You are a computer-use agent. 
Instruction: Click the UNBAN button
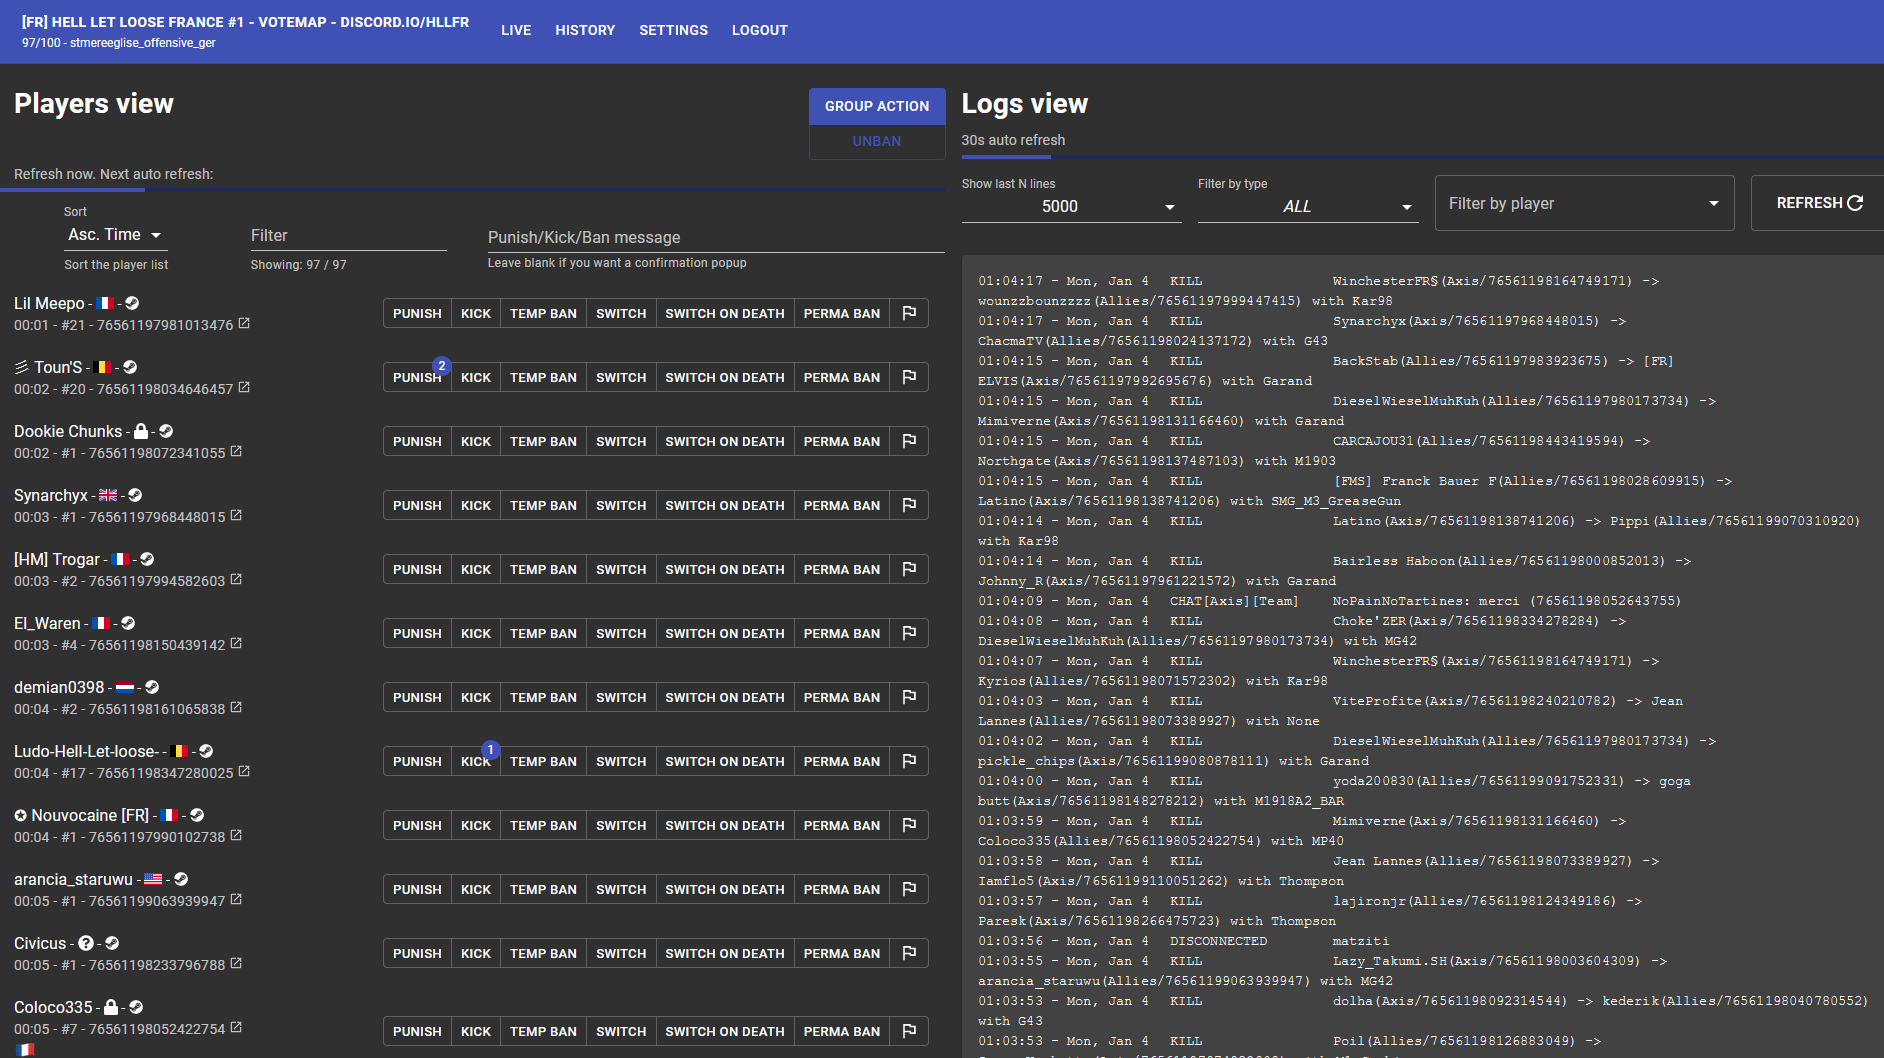pos(877,141)
